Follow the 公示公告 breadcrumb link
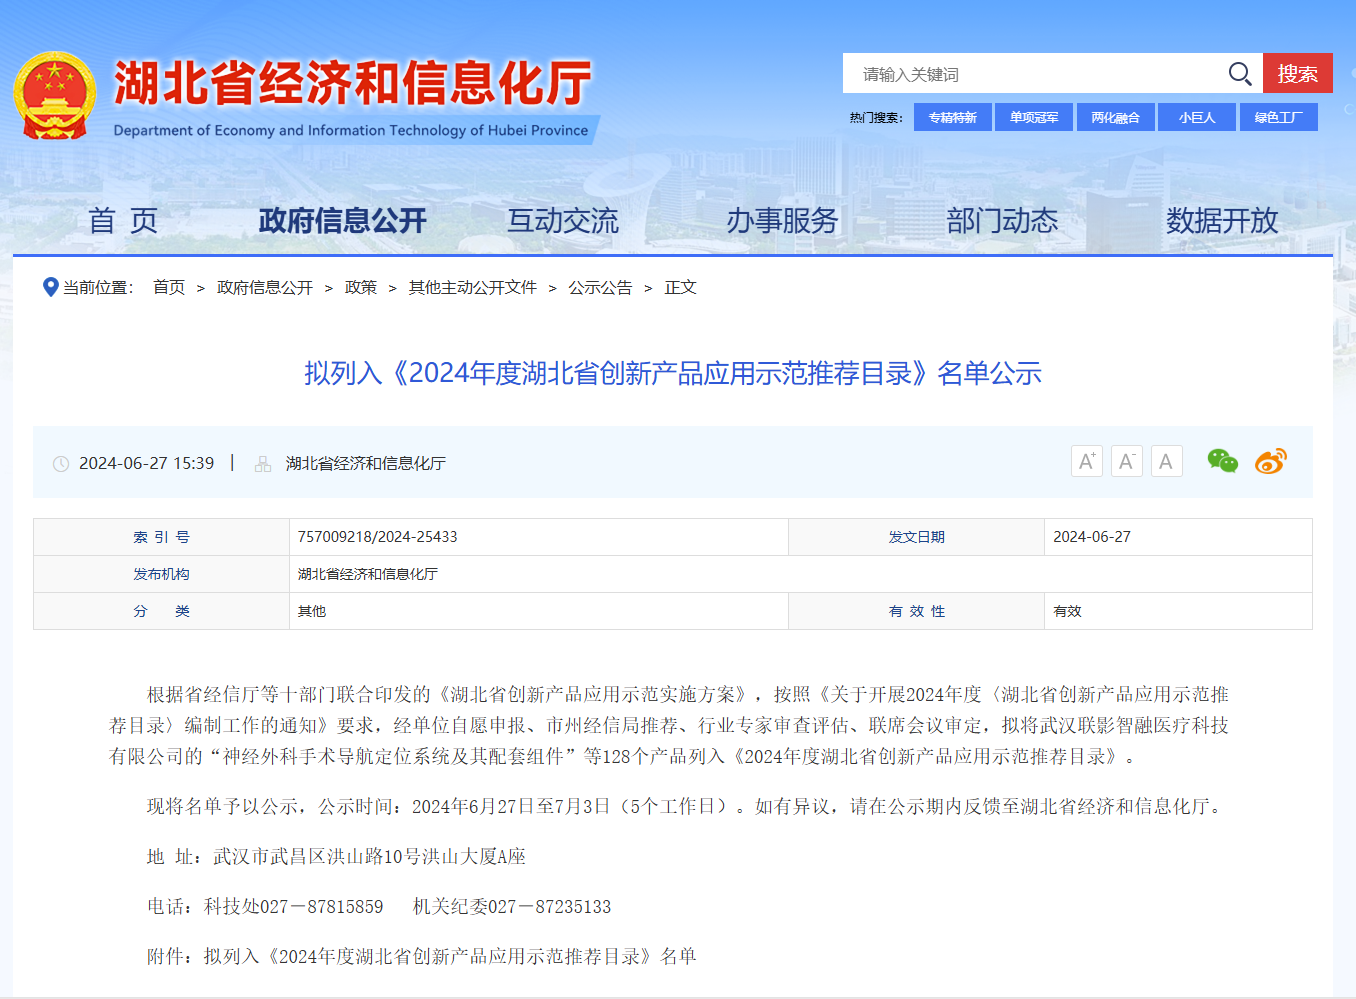 [x=600, y=288]
